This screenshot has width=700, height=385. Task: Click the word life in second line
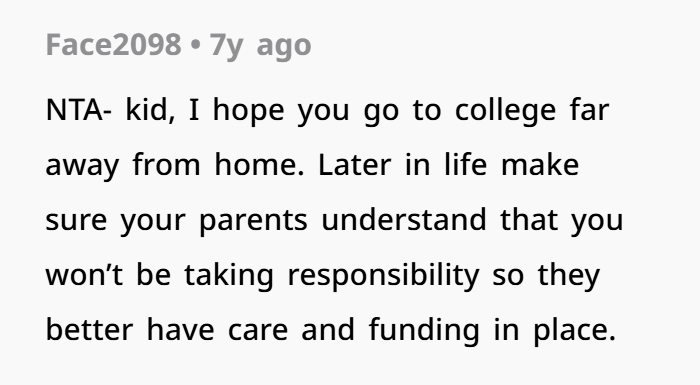466,164
